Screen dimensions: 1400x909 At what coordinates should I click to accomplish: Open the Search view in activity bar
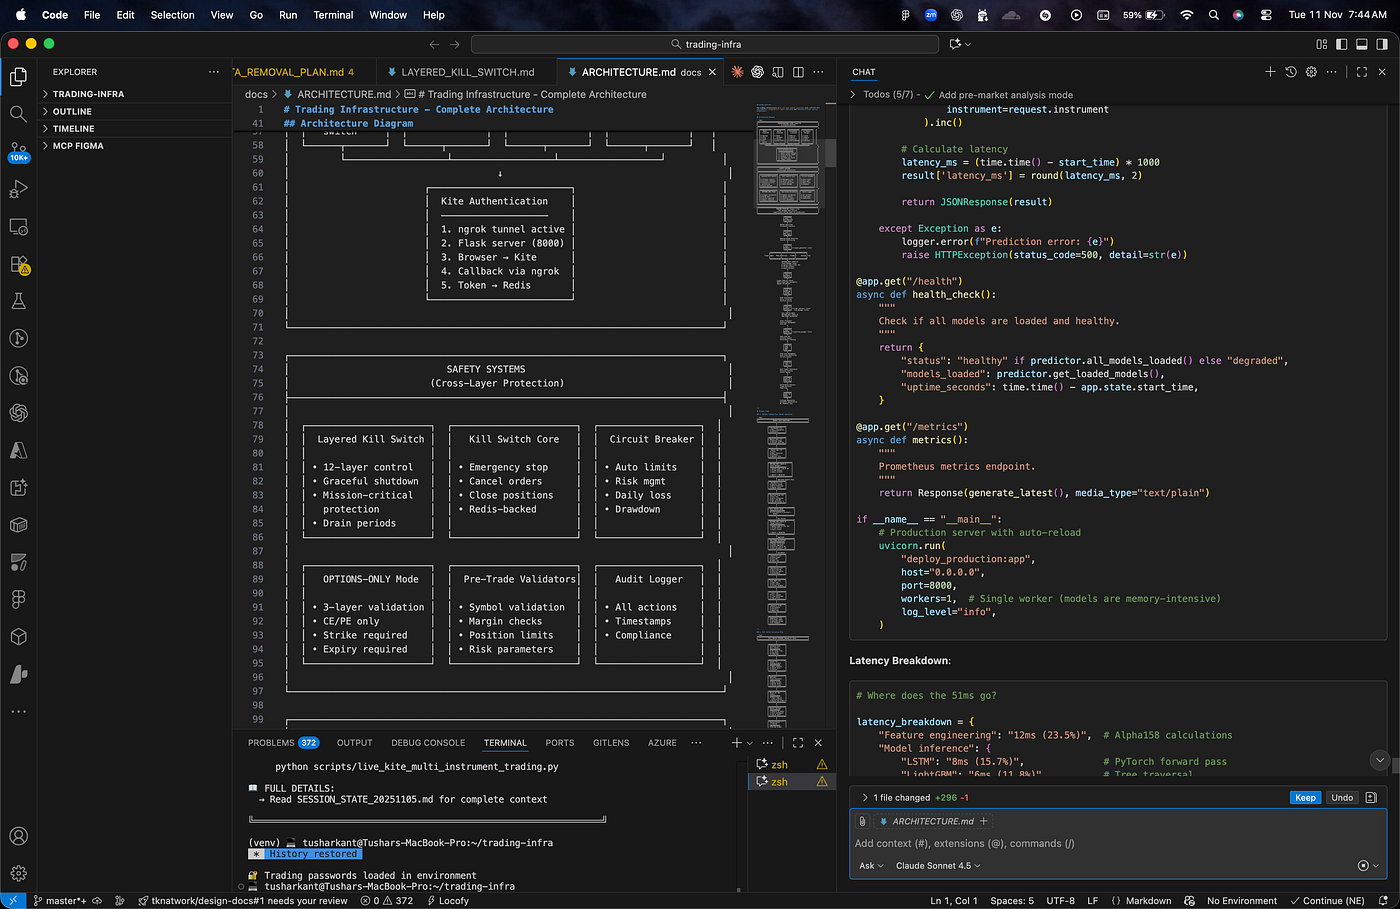[18, 114]
